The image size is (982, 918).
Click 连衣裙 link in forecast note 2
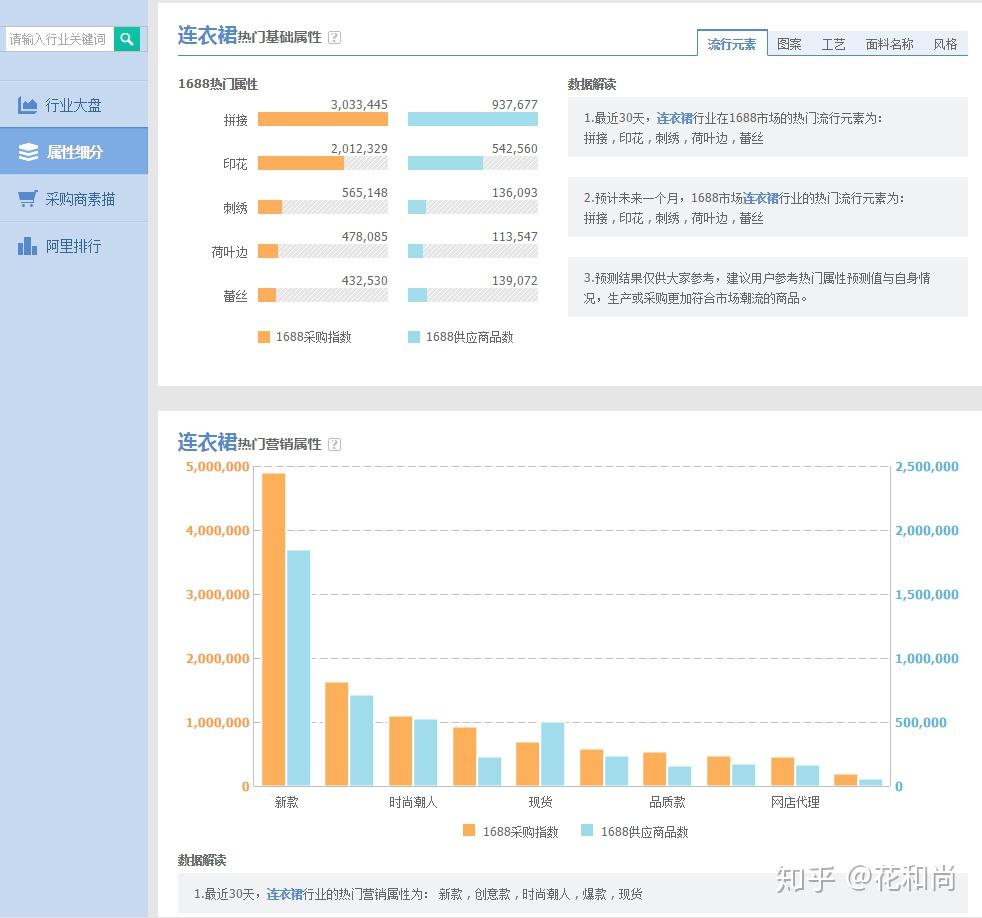point(760,198)
